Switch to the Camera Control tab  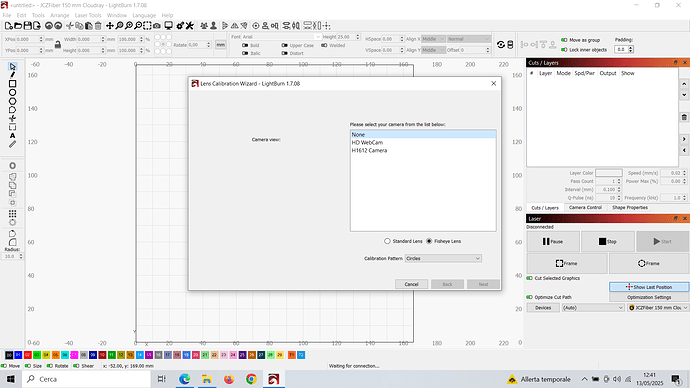(x=585, y=208)
